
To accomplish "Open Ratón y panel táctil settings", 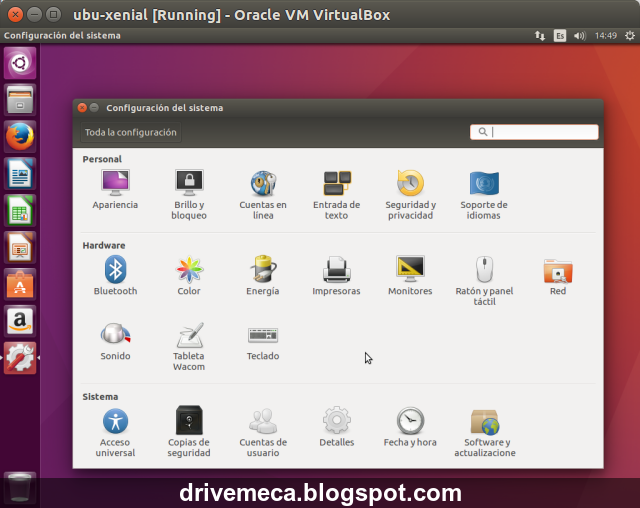I will tap(484, 281).
